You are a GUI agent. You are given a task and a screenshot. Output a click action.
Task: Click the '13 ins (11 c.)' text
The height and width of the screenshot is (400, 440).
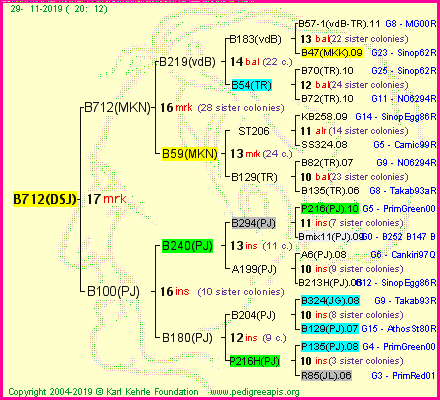(x=261, y=246)
